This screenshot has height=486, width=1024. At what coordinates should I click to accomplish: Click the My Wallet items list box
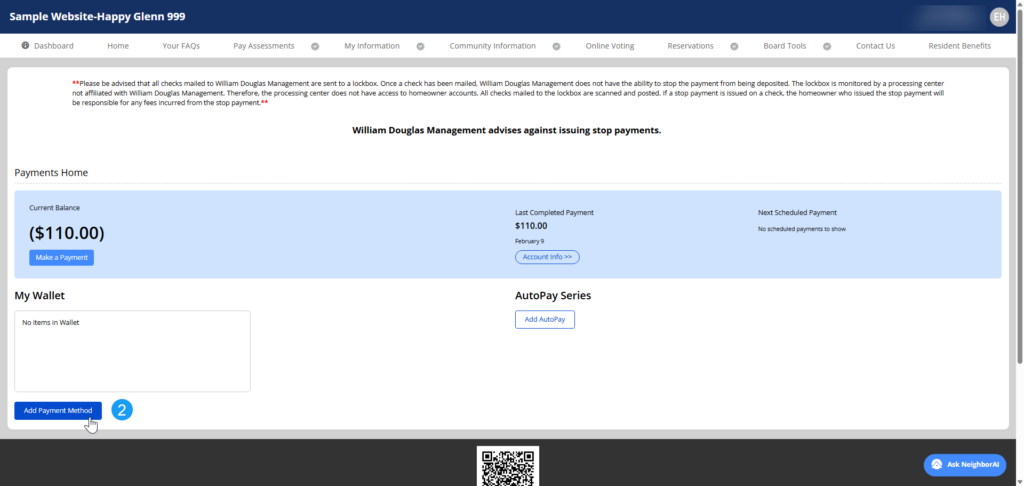[x=132, y=350]
